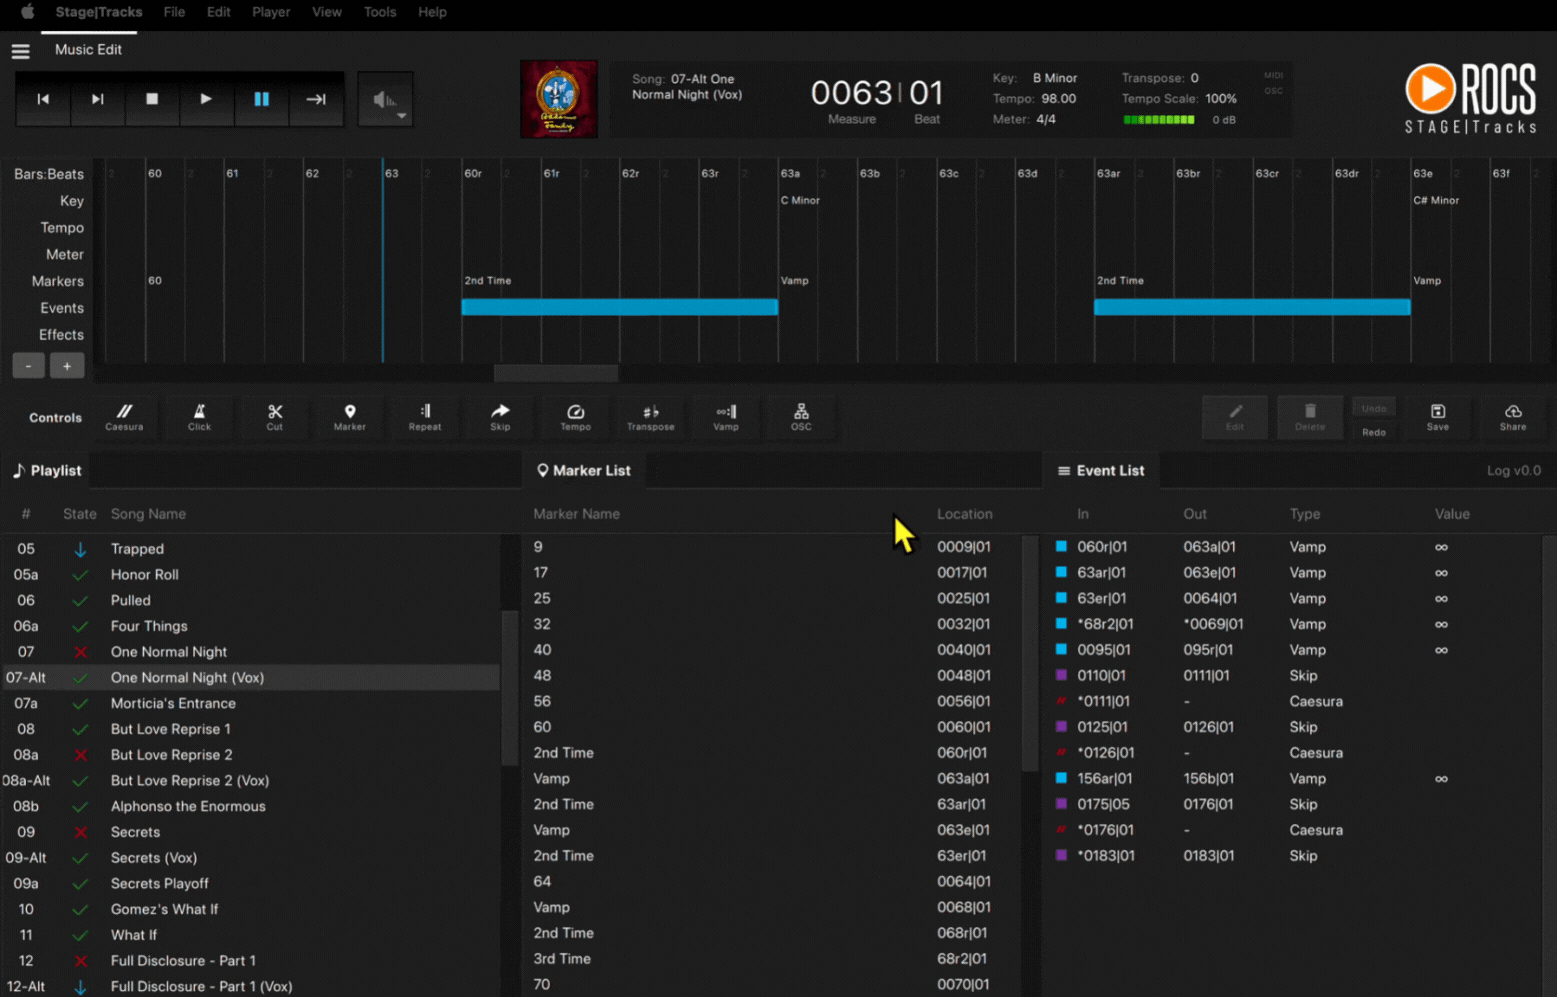Viewport: 1557px width, 997px height.
Task: Click the Delete trash button
Action: [x=1310, y=417]
